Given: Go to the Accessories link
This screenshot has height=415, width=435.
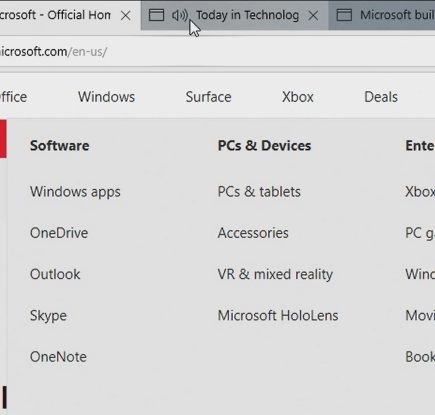Looking at the screenshot, I should (x=253, y=233).
